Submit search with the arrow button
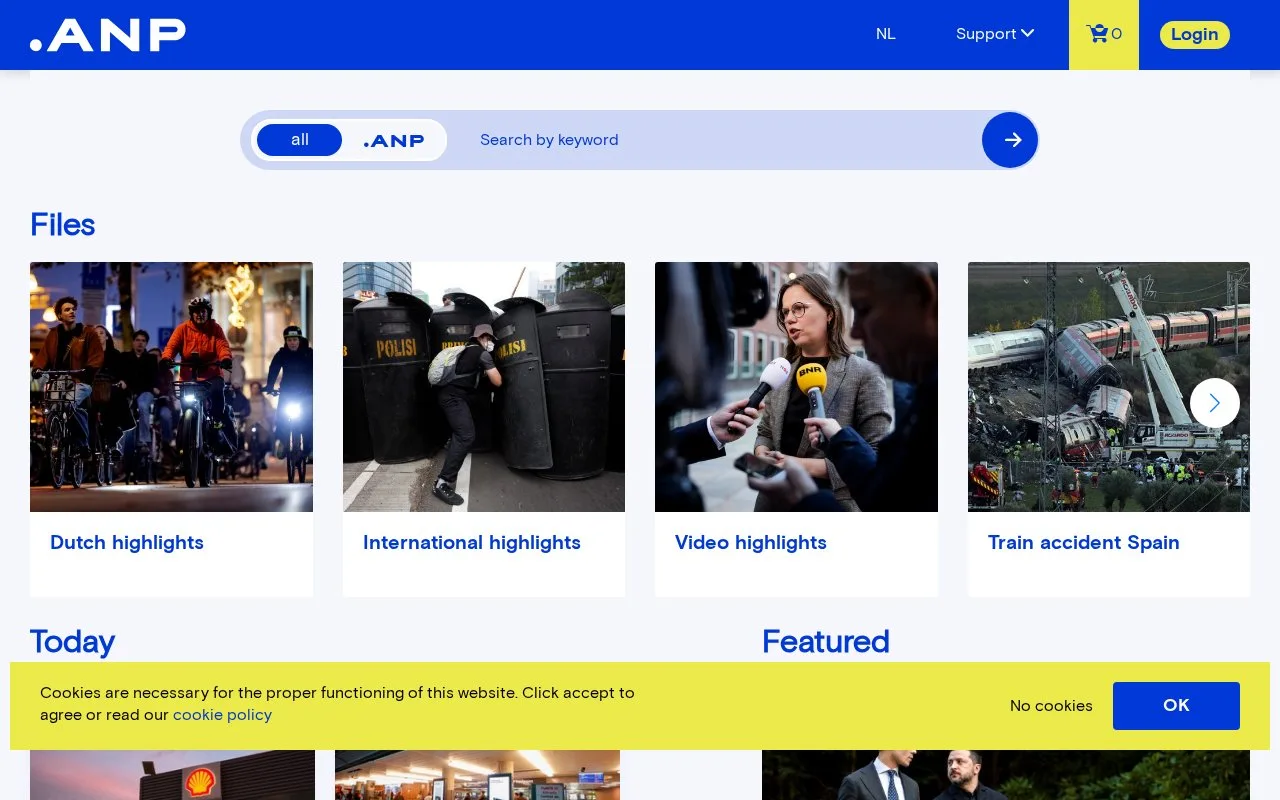 pyautogui.click(x=1010, y=140)
